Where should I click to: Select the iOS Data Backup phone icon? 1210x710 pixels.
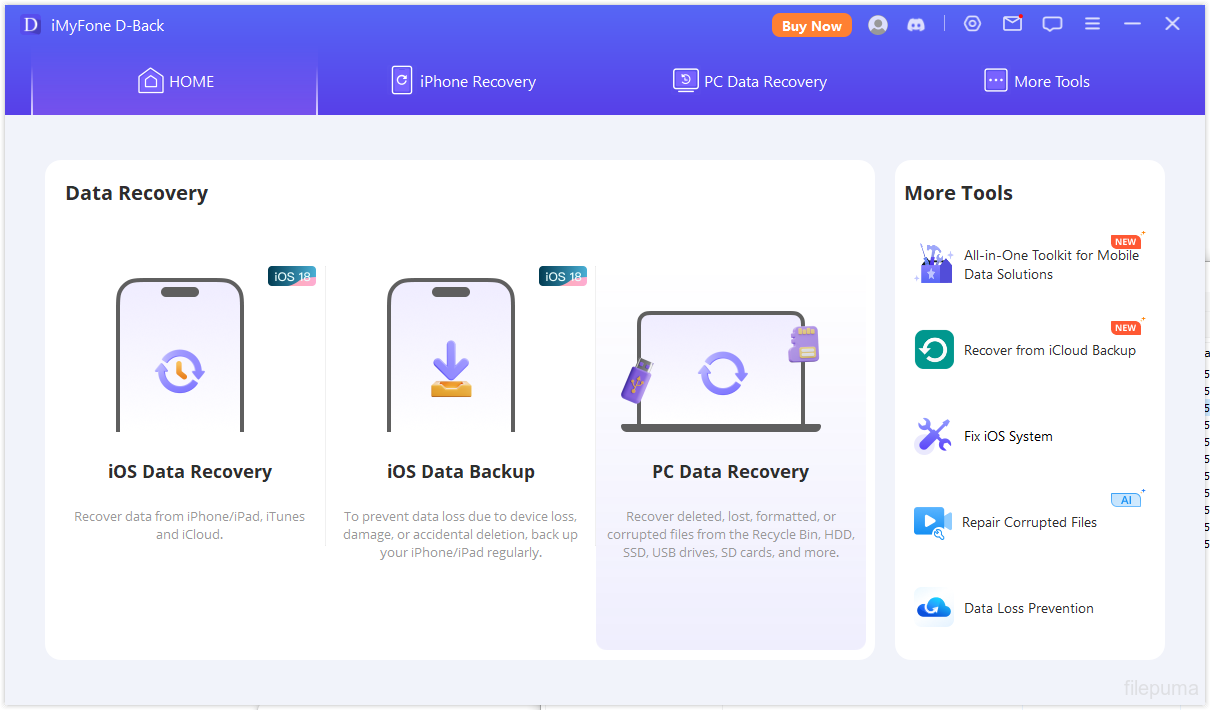[x=451, y=356]
